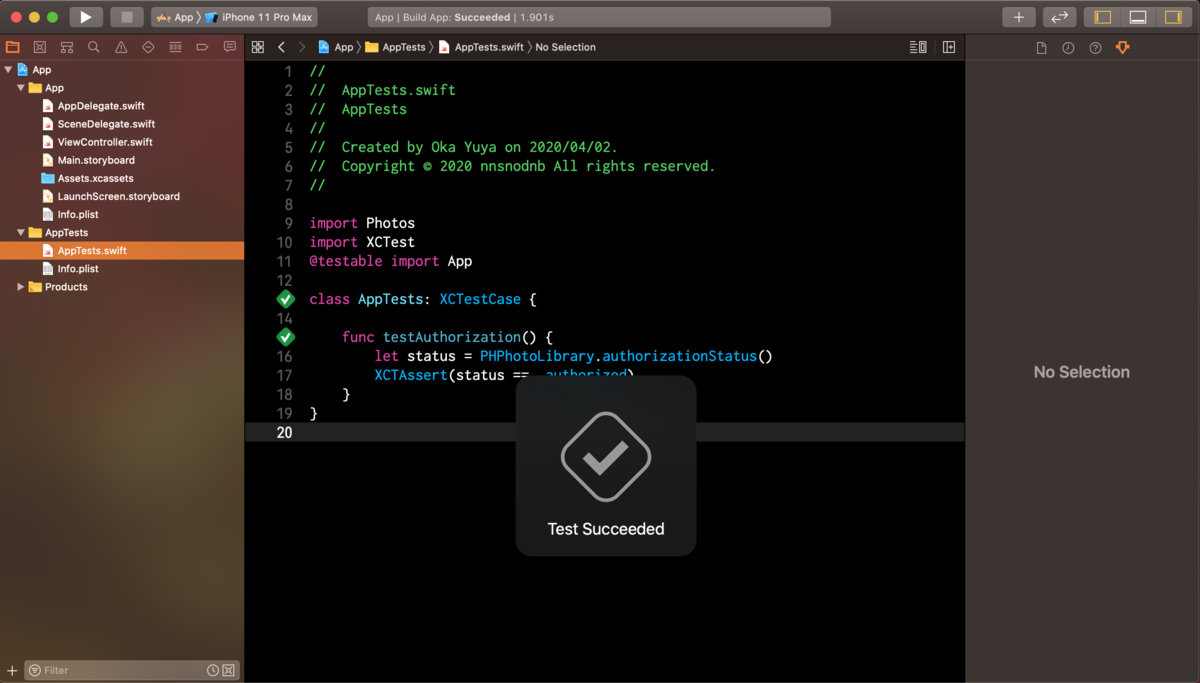Viewport: 1200px width, 683px height.
Task: Show the Quick Help inspector
Action: 1095,48
